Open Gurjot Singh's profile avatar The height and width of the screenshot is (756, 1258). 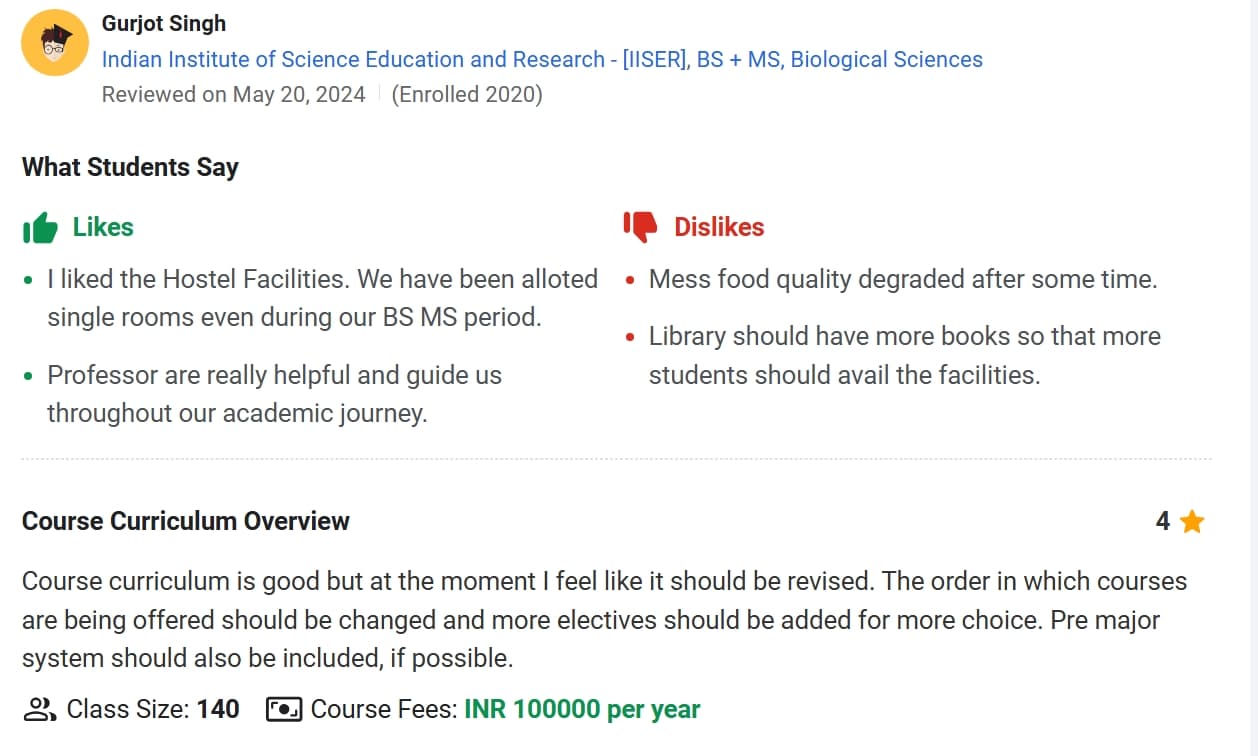point(55,43)
